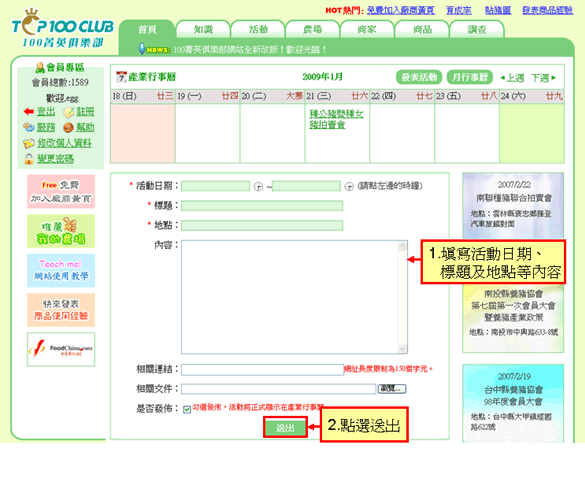
Task: Click the 標題 title input field
Action: (x=262, y=206)
